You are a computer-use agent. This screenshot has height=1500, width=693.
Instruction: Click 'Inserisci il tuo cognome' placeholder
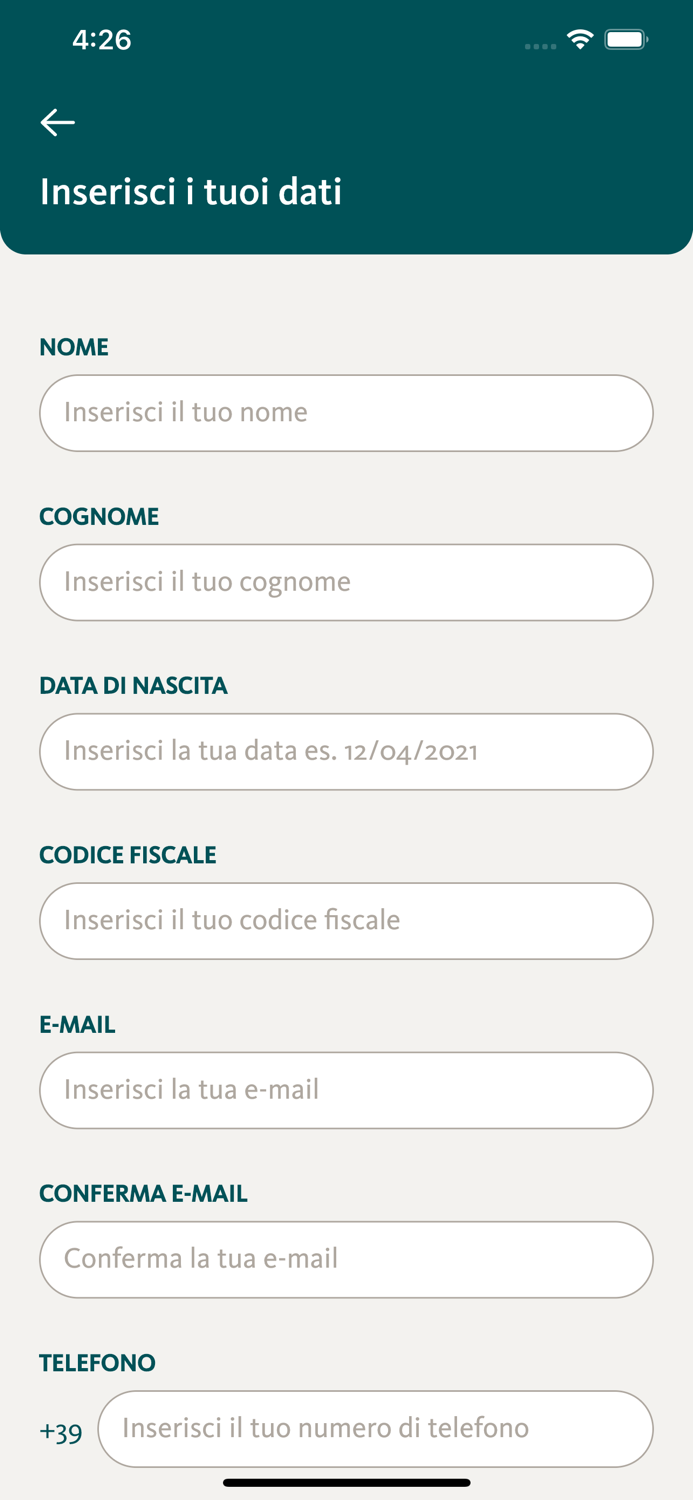[x=346, y=582]
